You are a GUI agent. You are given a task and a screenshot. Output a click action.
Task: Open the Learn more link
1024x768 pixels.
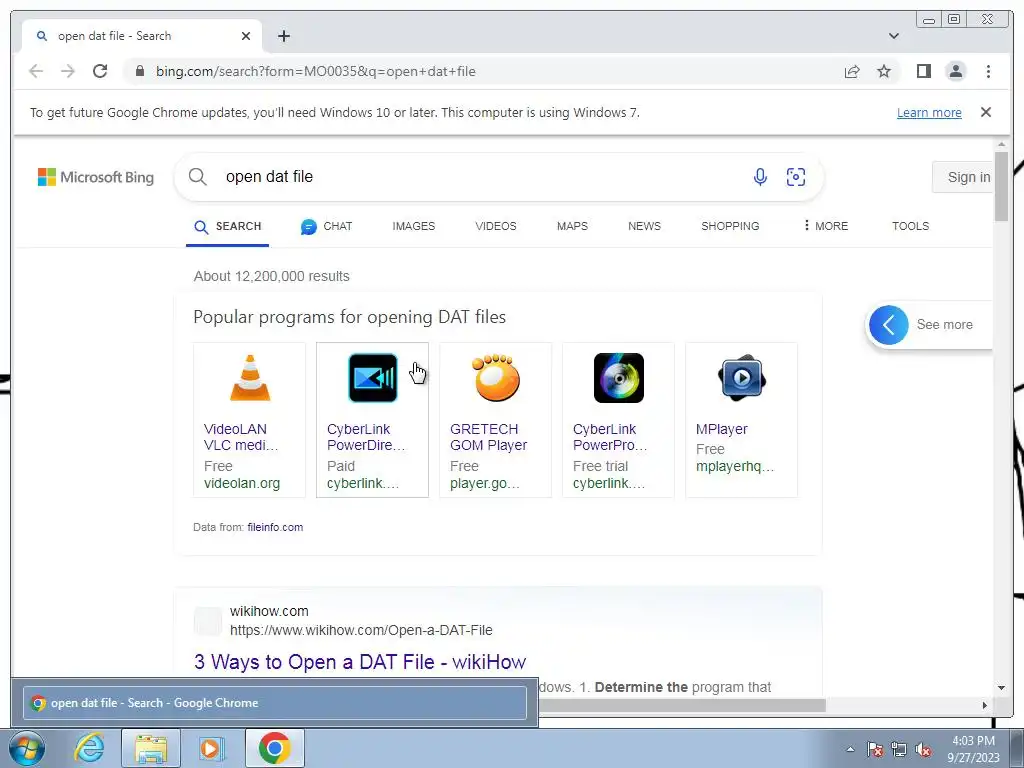929,112
